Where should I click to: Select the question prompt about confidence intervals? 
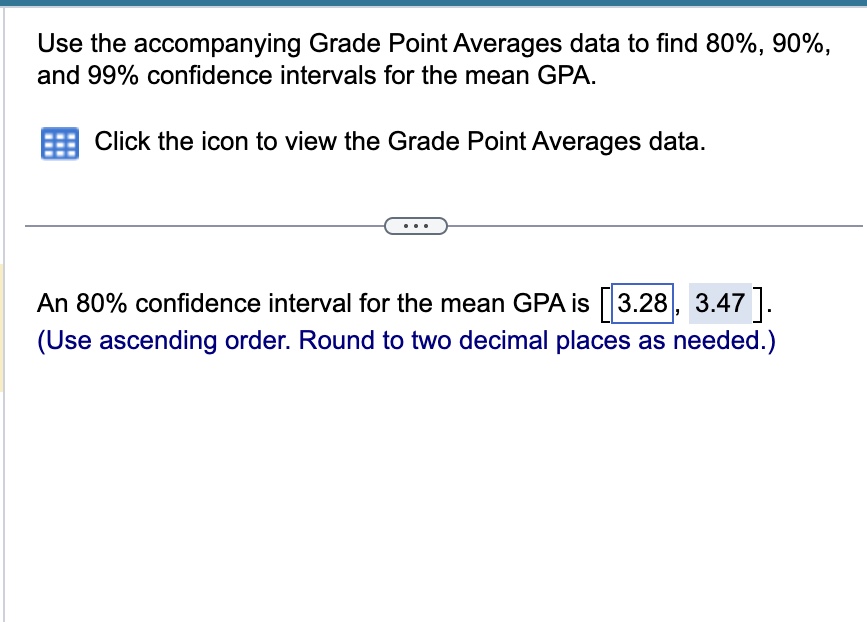coord(430,58)
